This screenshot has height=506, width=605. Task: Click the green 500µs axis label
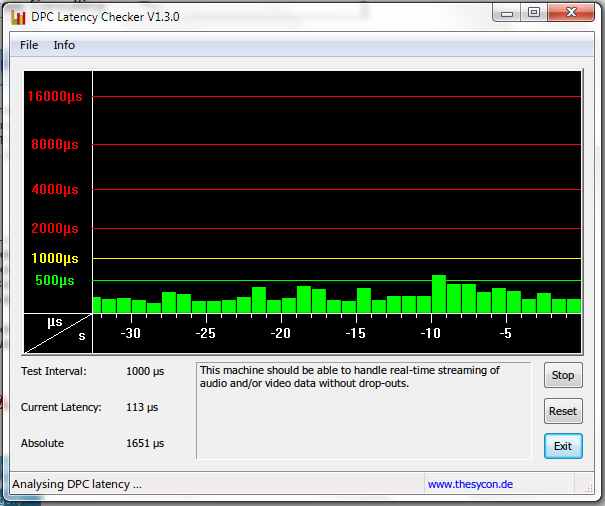(x=55, y=280)
